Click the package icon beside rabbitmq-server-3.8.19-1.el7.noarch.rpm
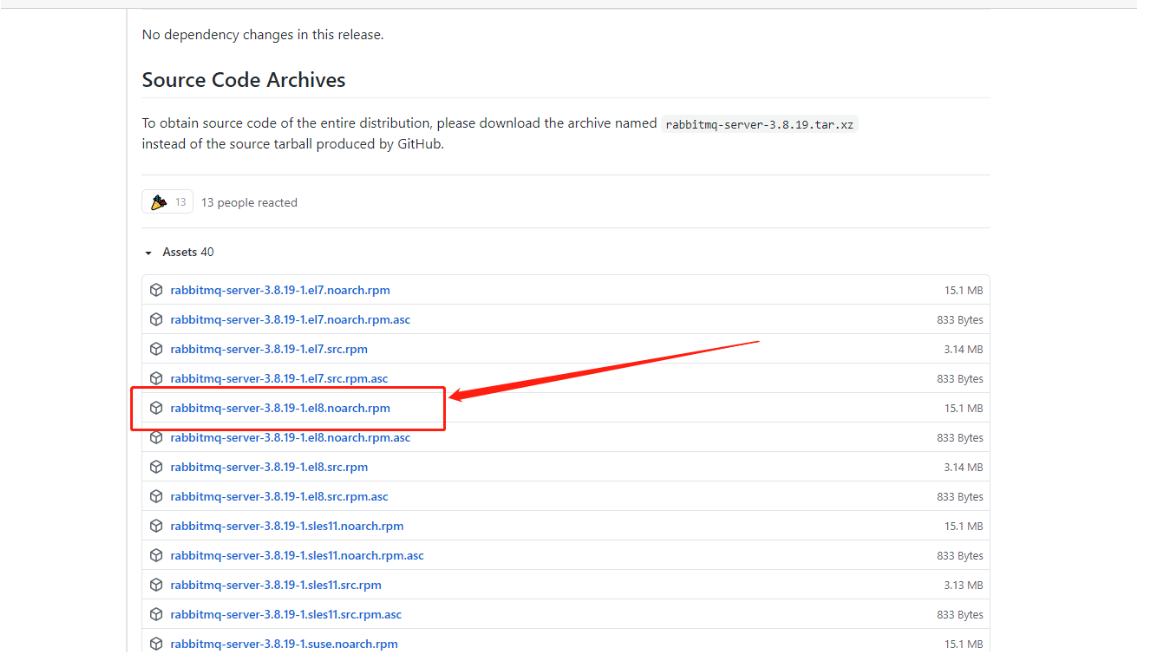1152x665 pixels. [x=156, y=290]
